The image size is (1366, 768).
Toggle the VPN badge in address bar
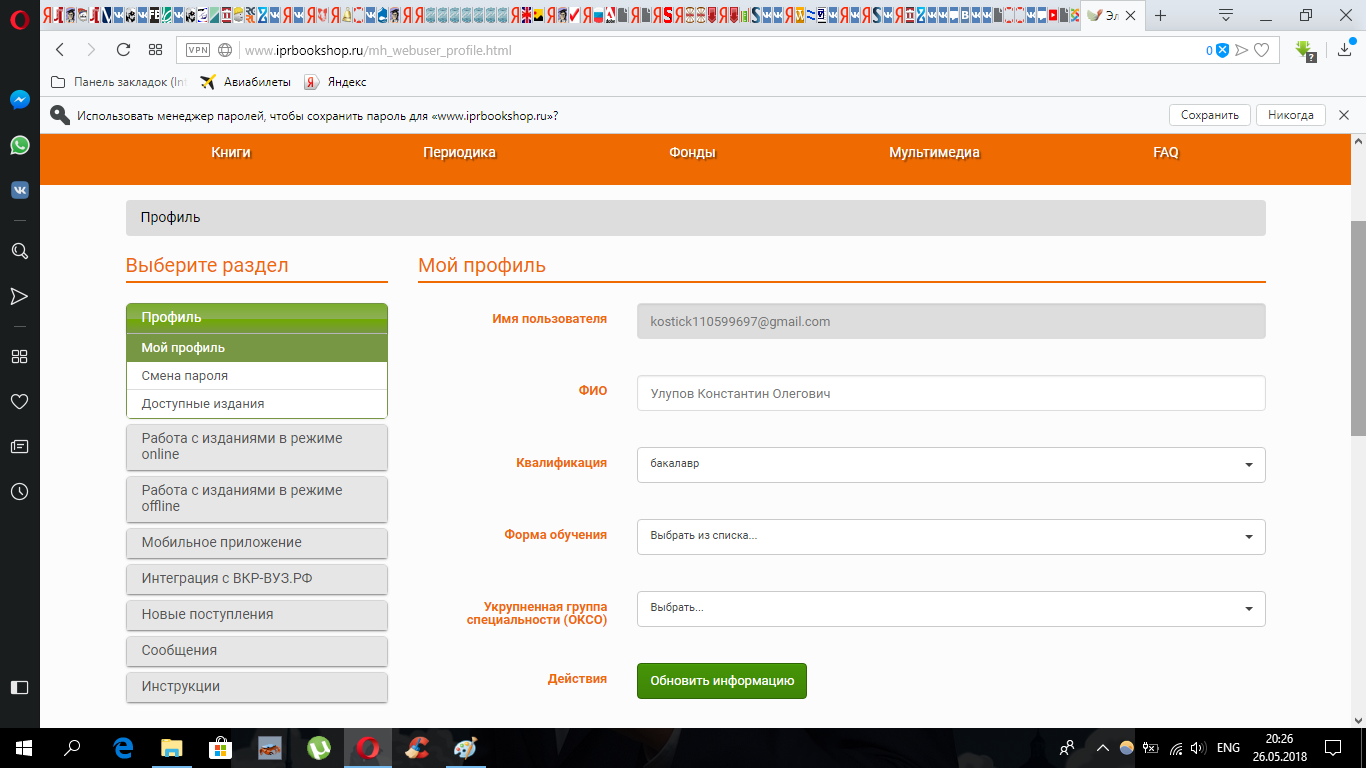point(198,50)
